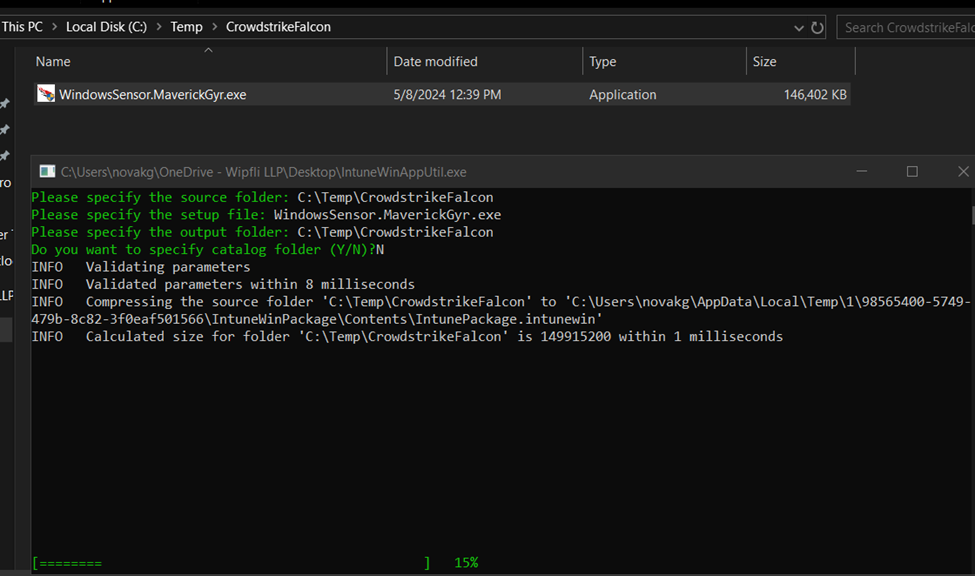
Task: Click the console window vertical scrollbar
Action: tap(971, 215)
